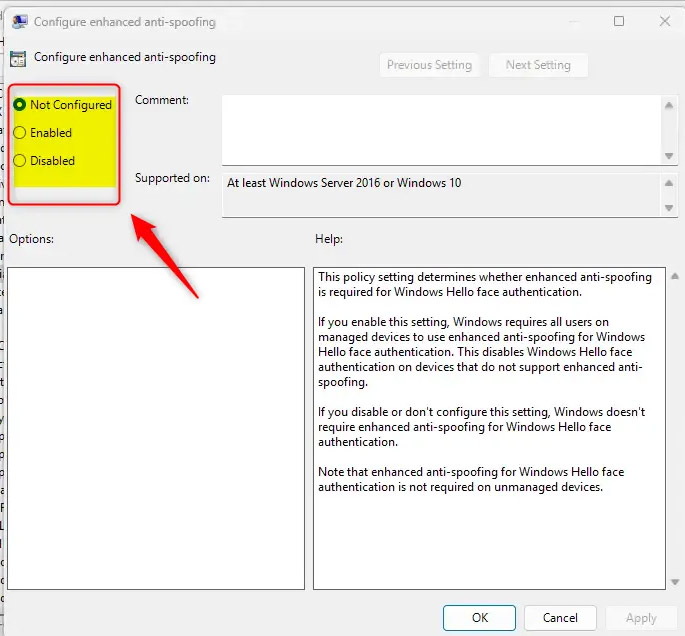Click the Help description text pane
The height and width of the screenshot is (636, 685).
tap(489, 428)
